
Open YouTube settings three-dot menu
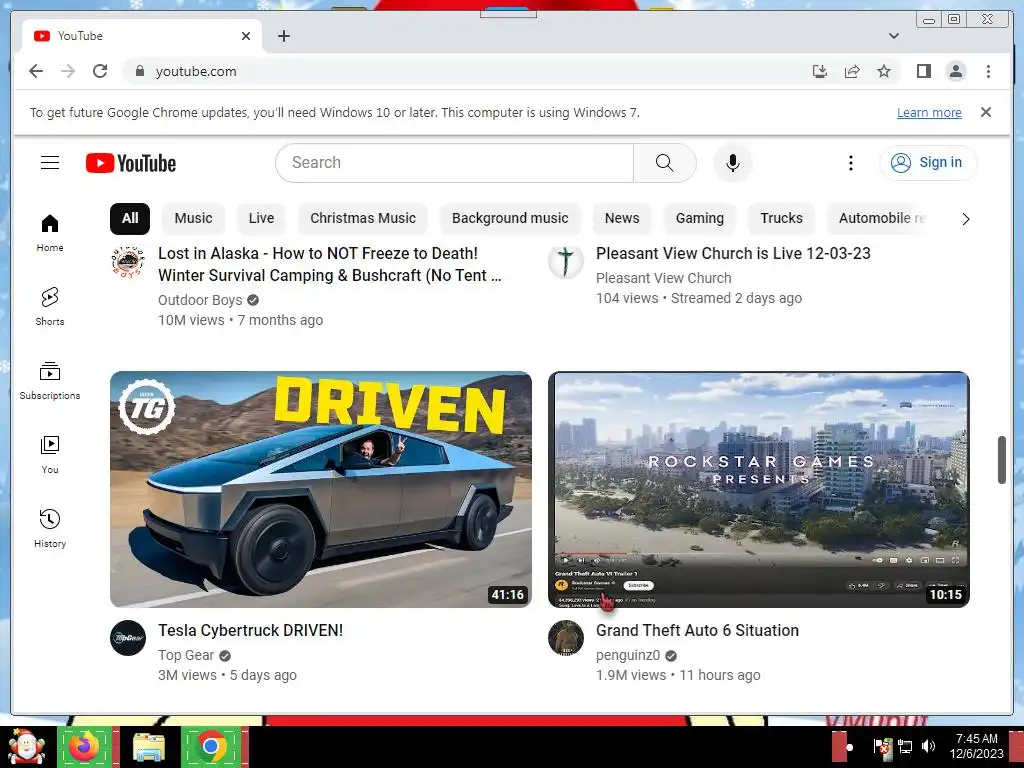(850, 163)
